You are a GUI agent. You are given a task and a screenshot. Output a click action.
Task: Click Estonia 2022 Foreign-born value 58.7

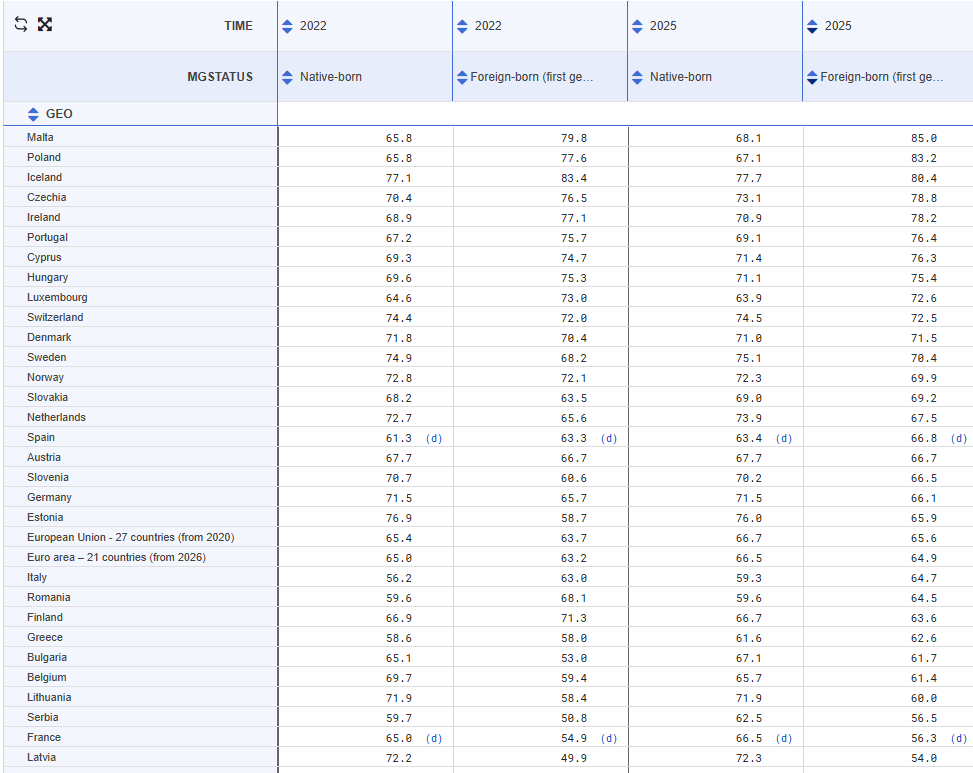(573, 518)
